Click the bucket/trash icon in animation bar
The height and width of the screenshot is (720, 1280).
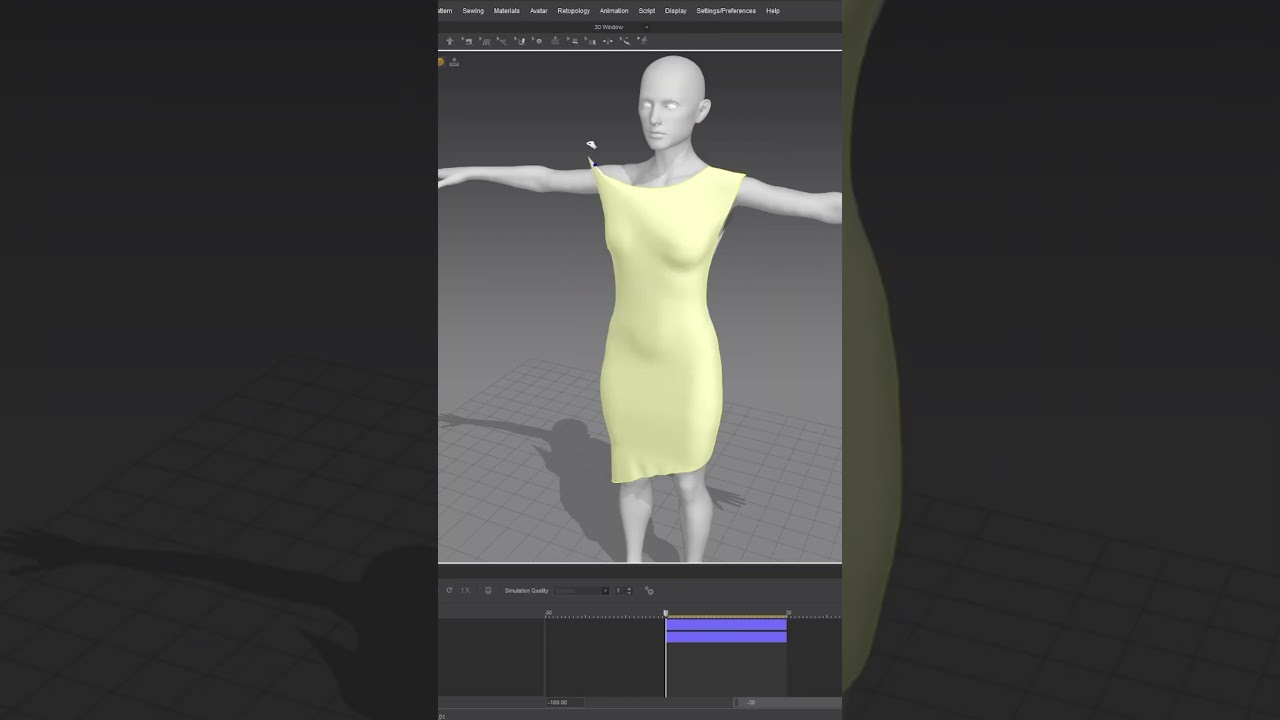488,591
